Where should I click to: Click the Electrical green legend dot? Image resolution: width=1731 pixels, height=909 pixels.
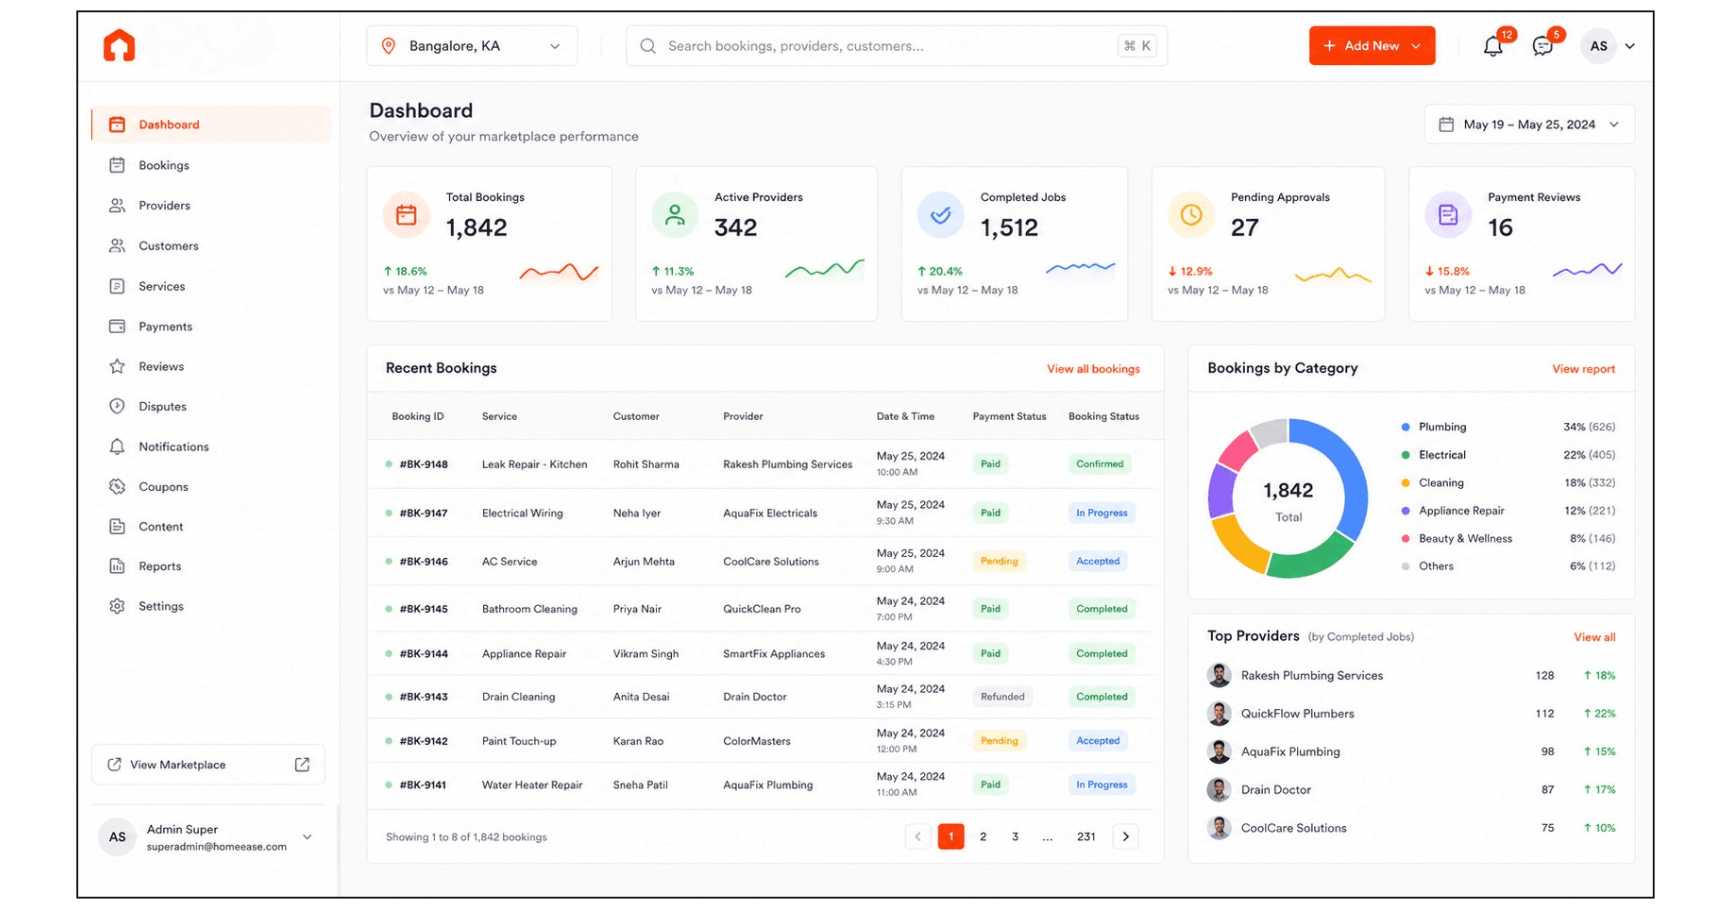point(1405,455)
